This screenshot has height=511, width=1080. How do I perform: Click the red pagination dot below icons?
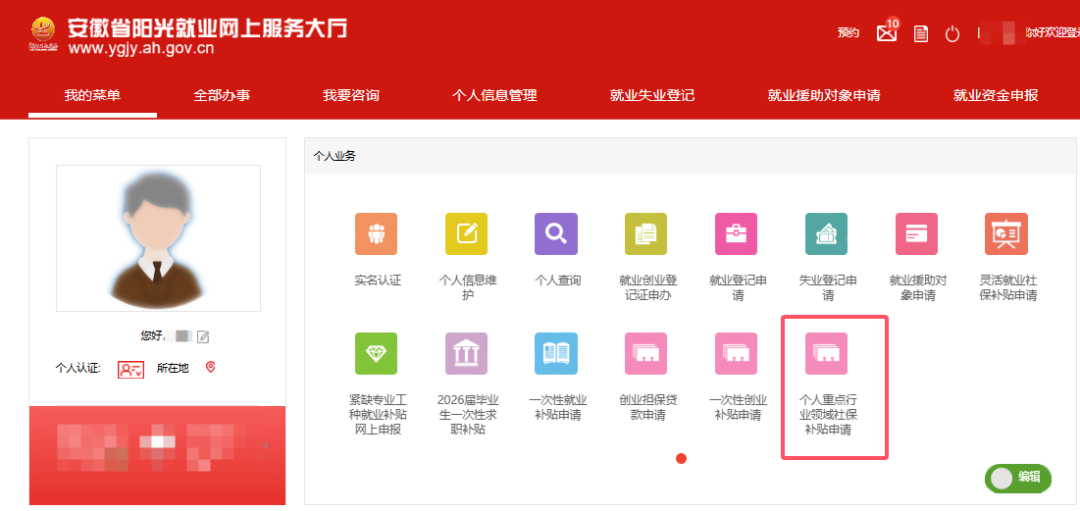click(x=681, y=459)
